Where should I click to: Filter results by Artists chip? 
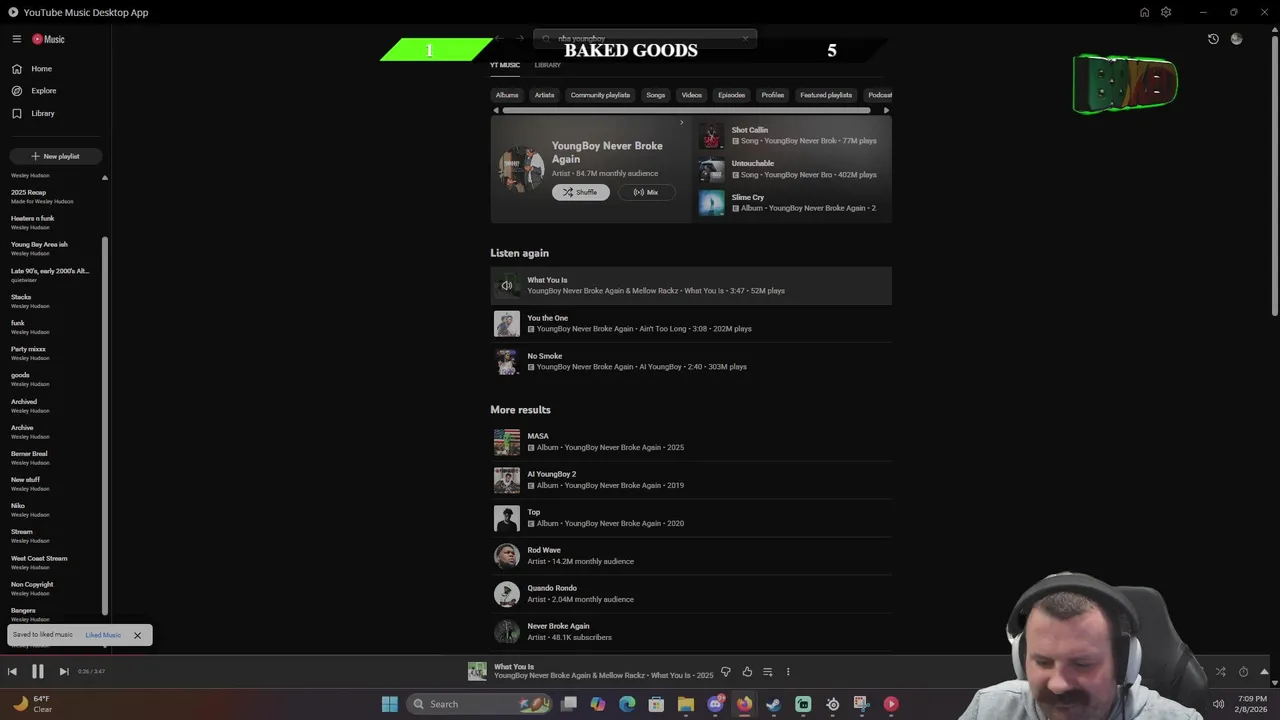[x=544, y=95]
